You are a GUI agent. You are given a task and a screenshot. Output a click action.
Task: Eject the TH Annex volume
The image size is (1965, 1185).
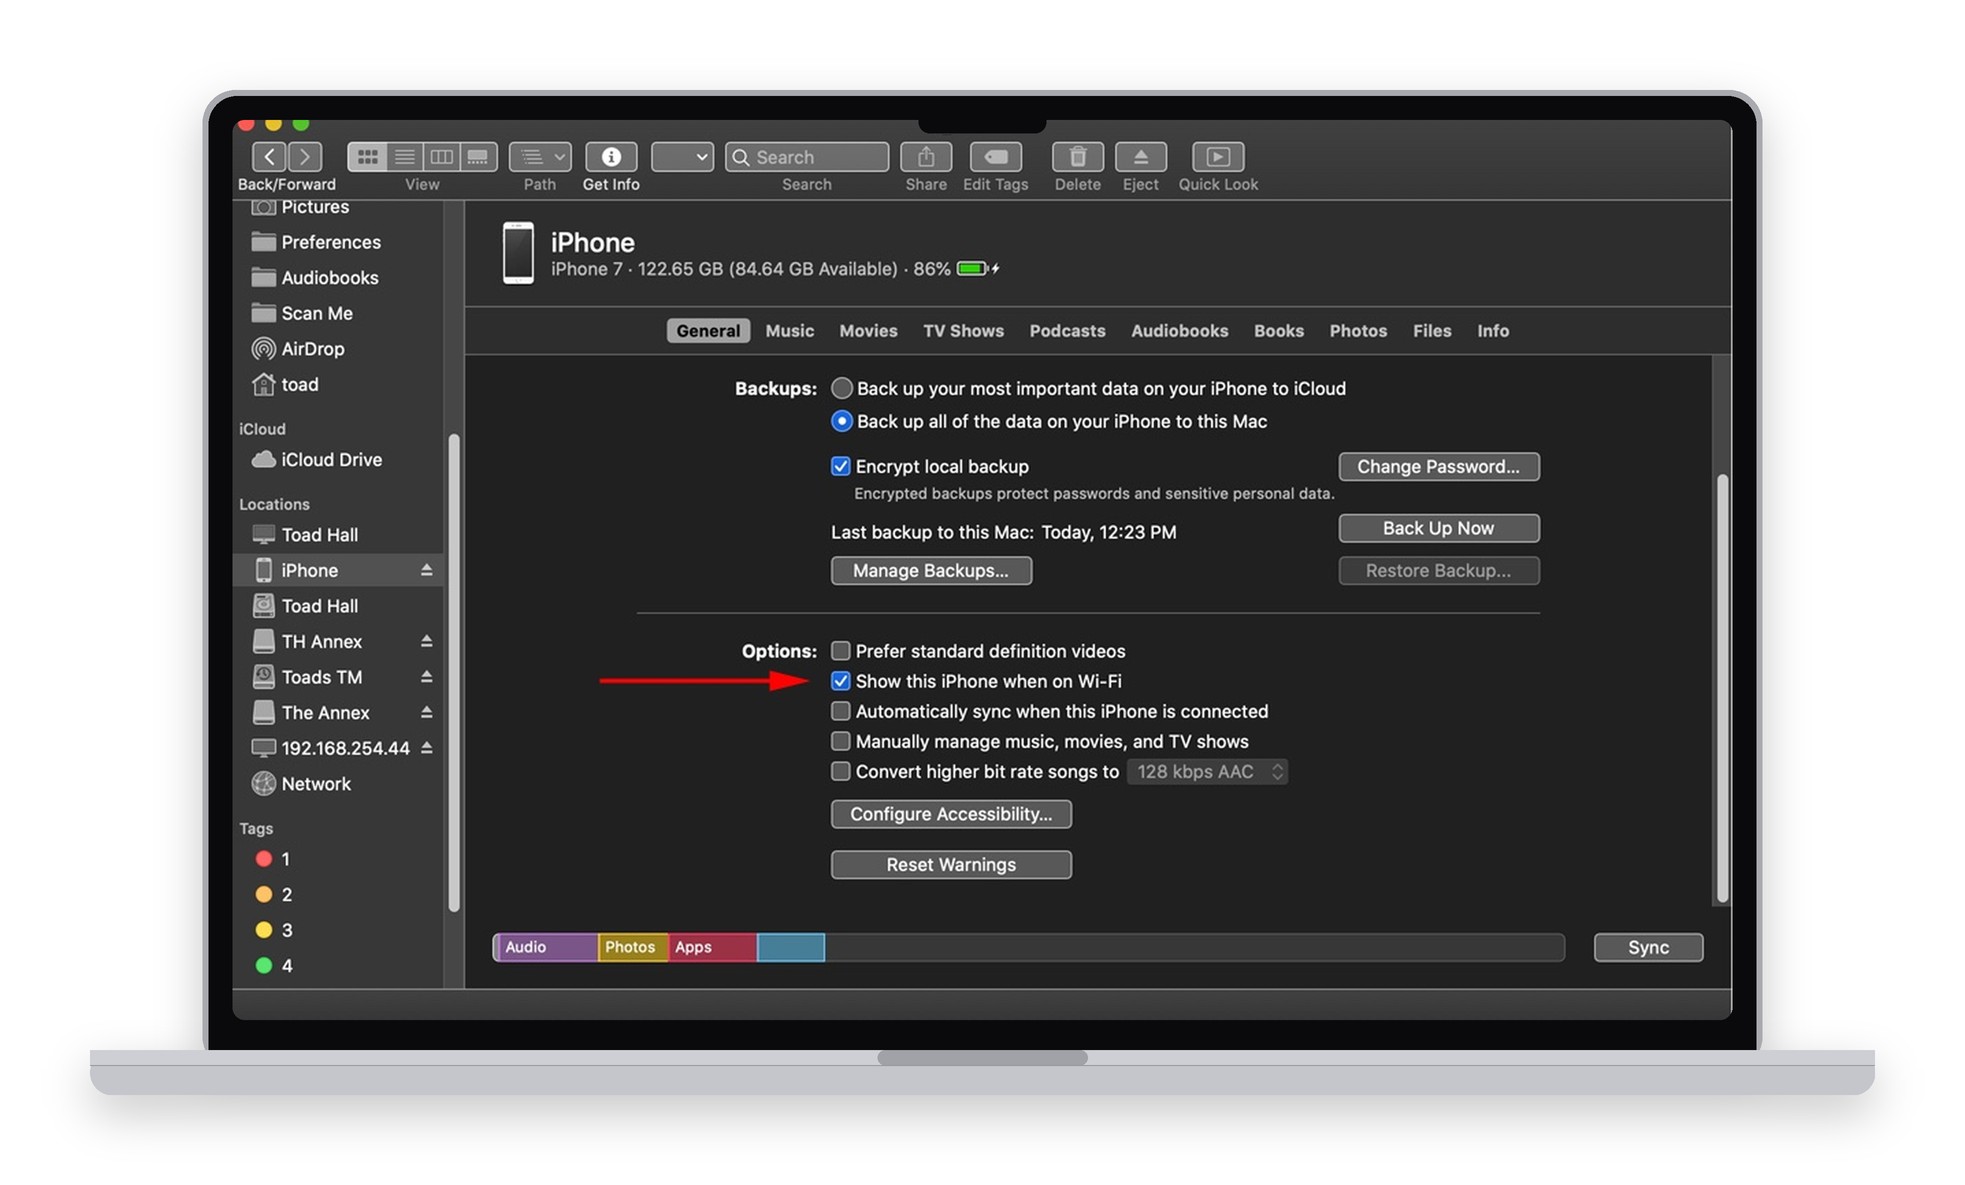tap(426, 641)
